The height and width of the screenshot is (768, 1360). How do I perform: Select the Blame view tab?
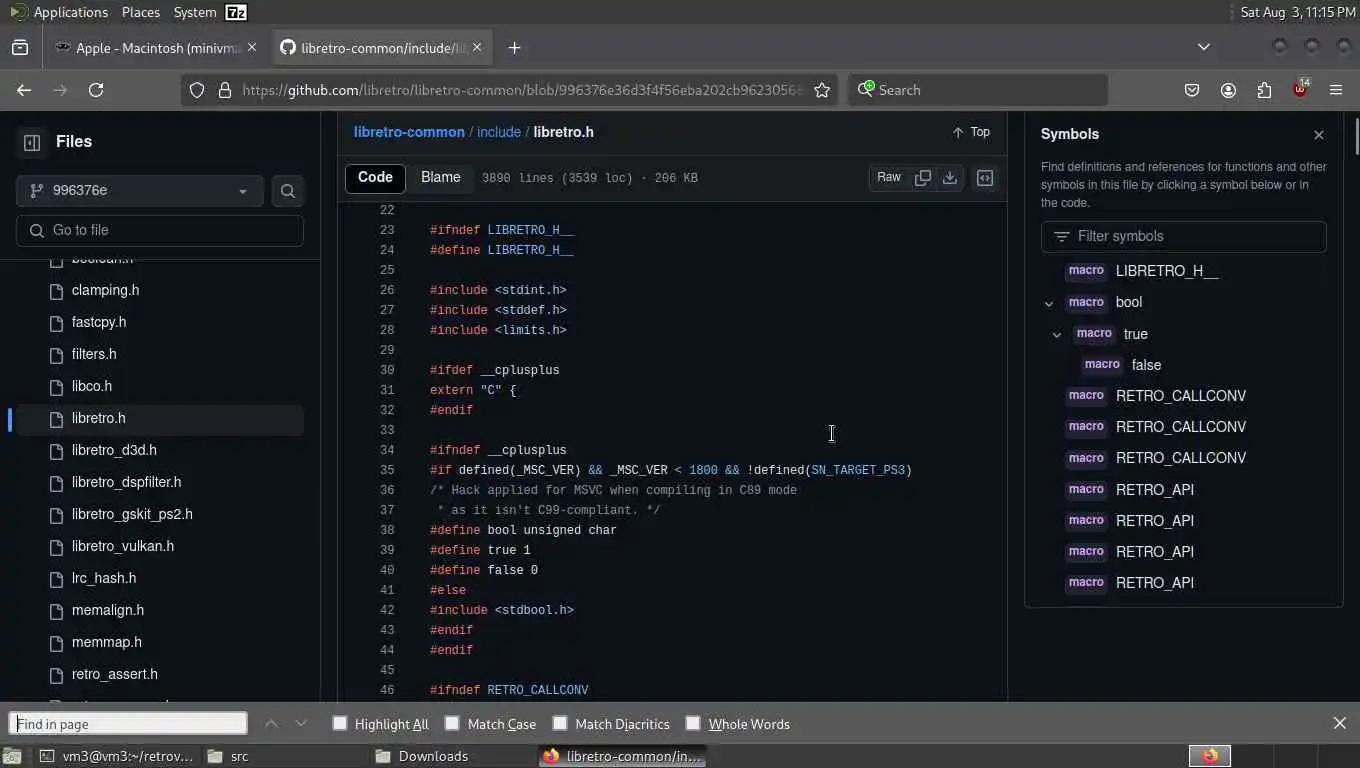click(x=441, y=178)
